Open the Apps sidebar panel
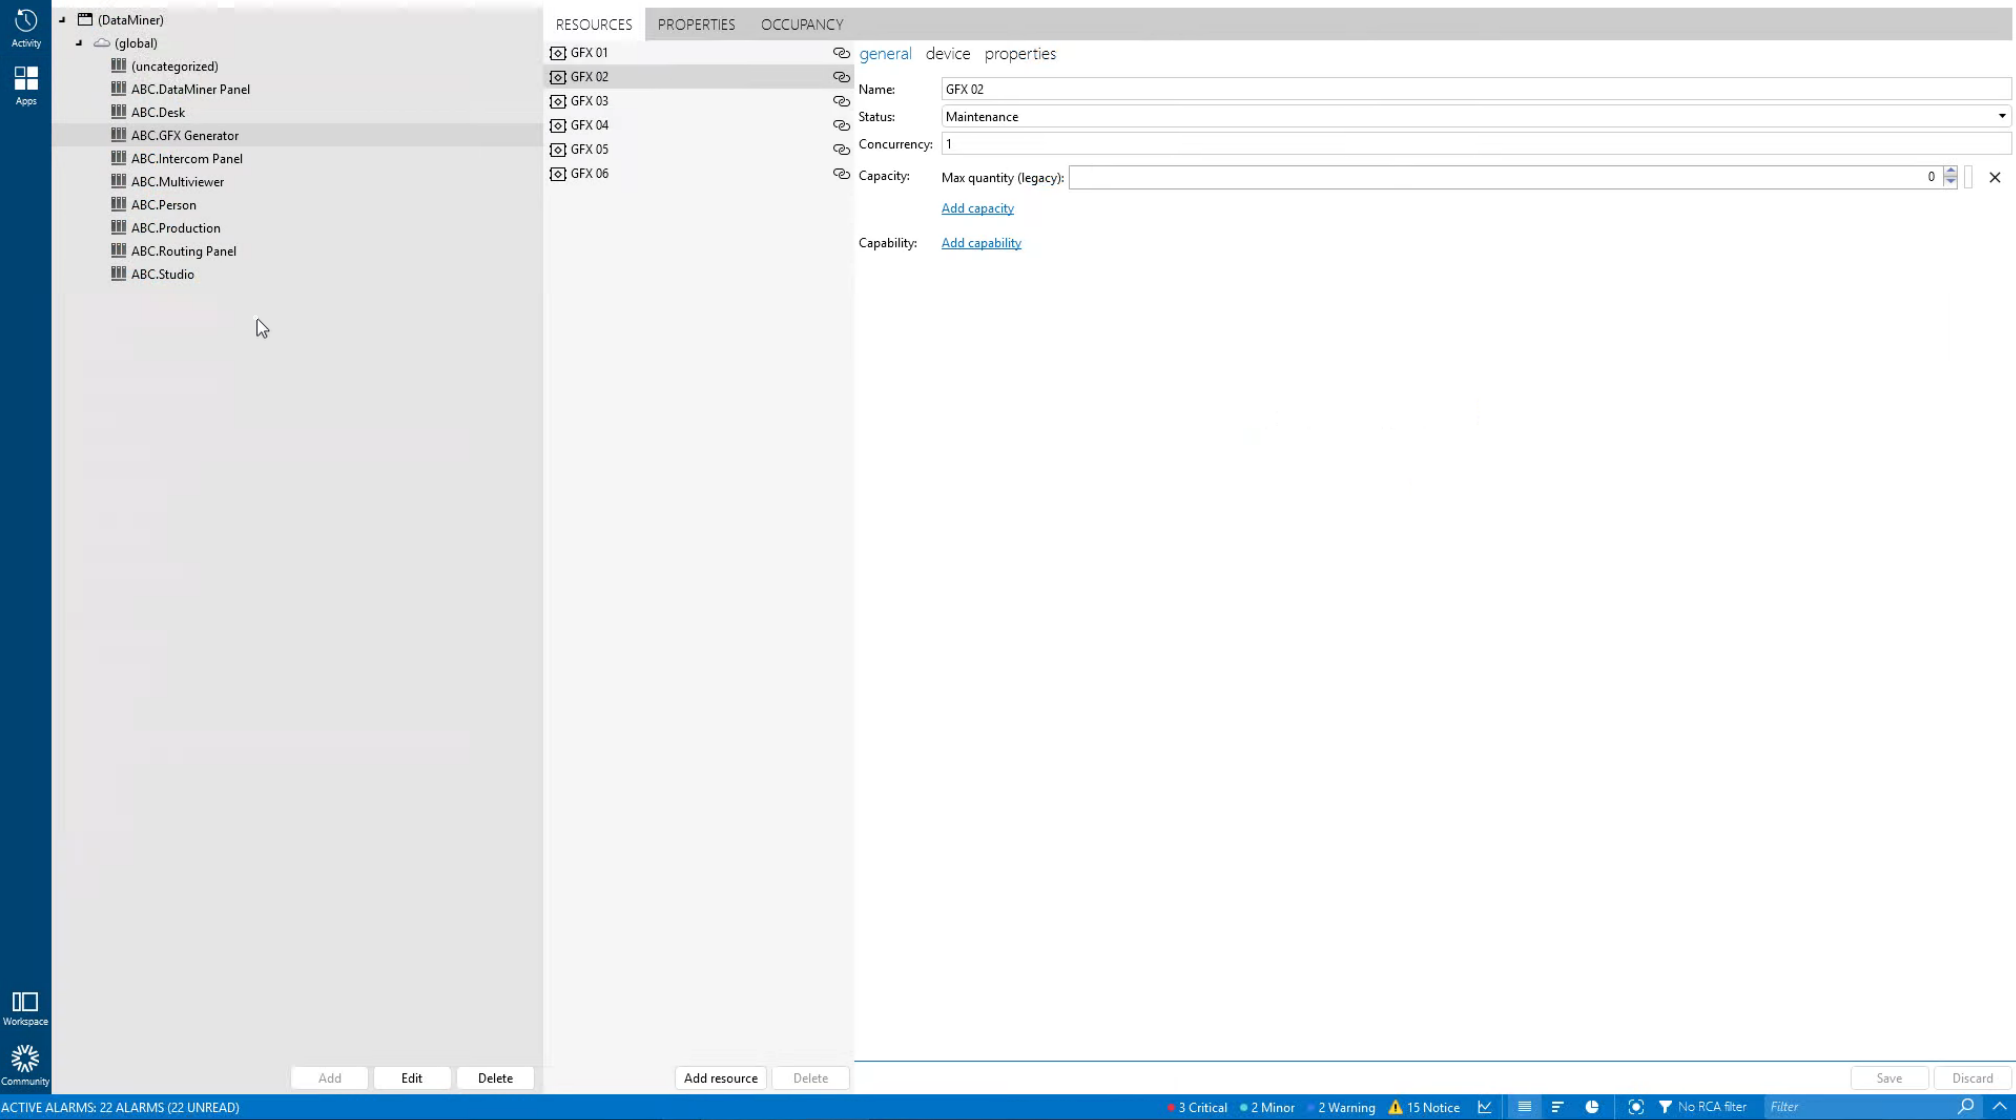2016x1120 pixels. coord(26,85)
